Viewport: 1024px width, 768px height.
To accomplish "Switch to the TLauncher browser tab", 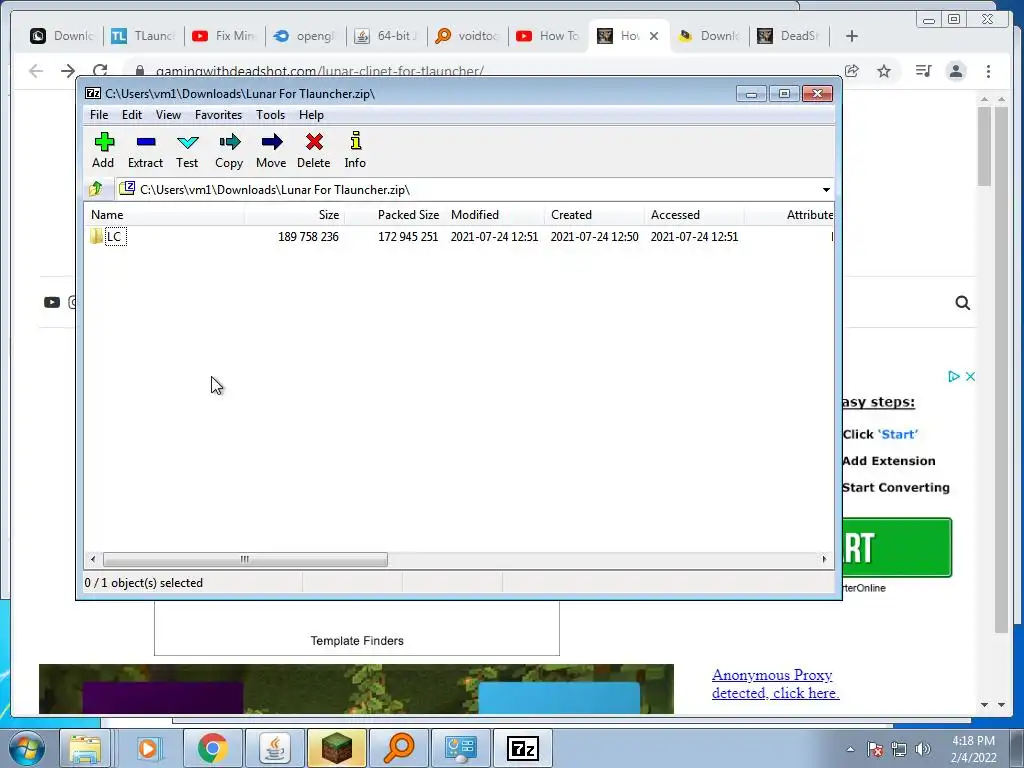I will 144,36.
